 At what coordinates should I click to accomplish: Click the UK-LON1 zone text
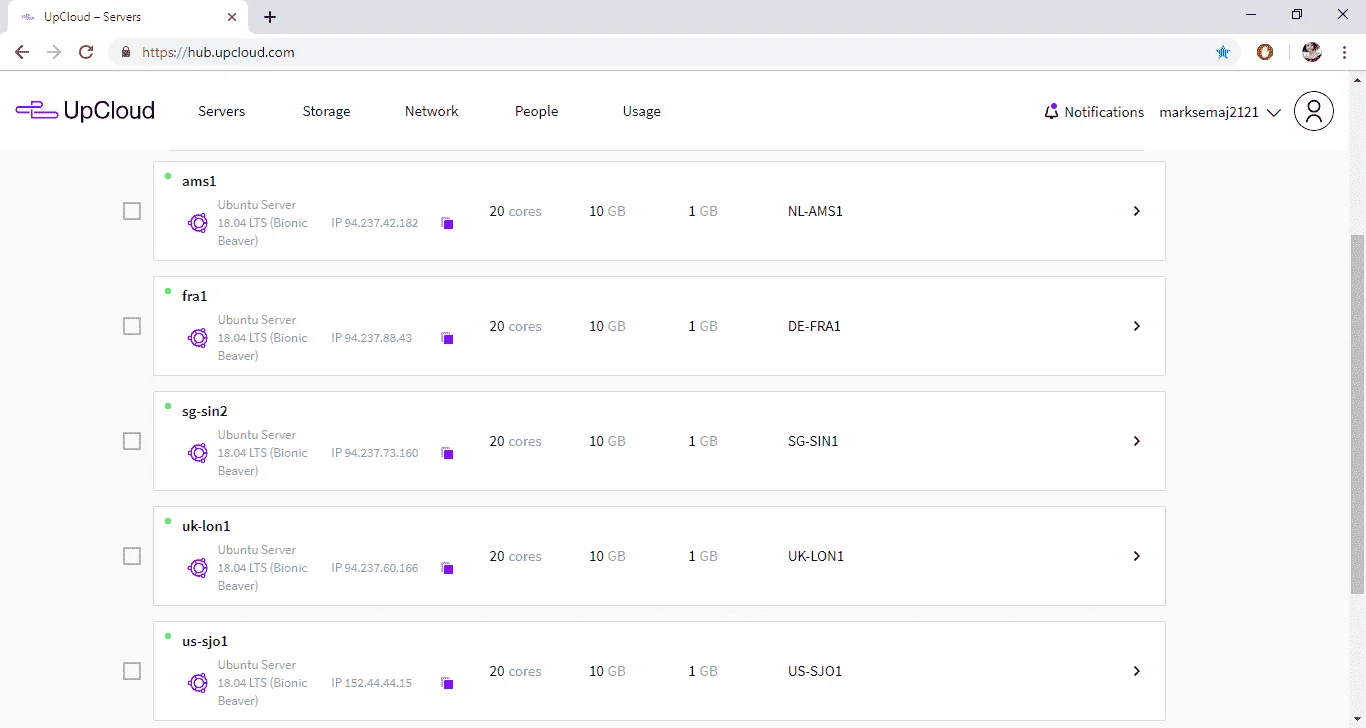816,556
